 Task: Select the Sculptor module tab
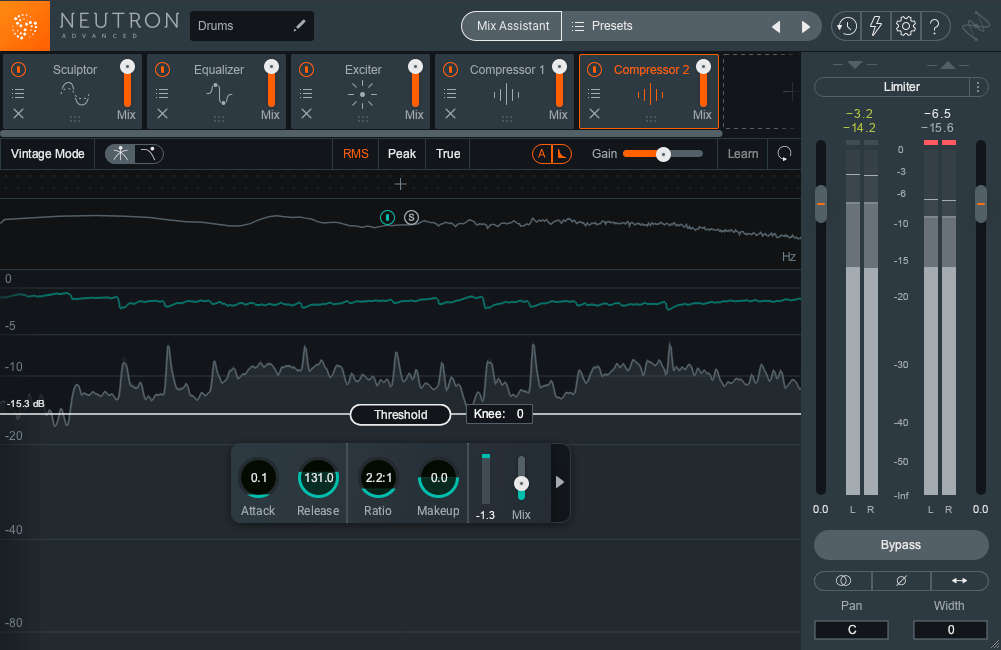[73, 91]
